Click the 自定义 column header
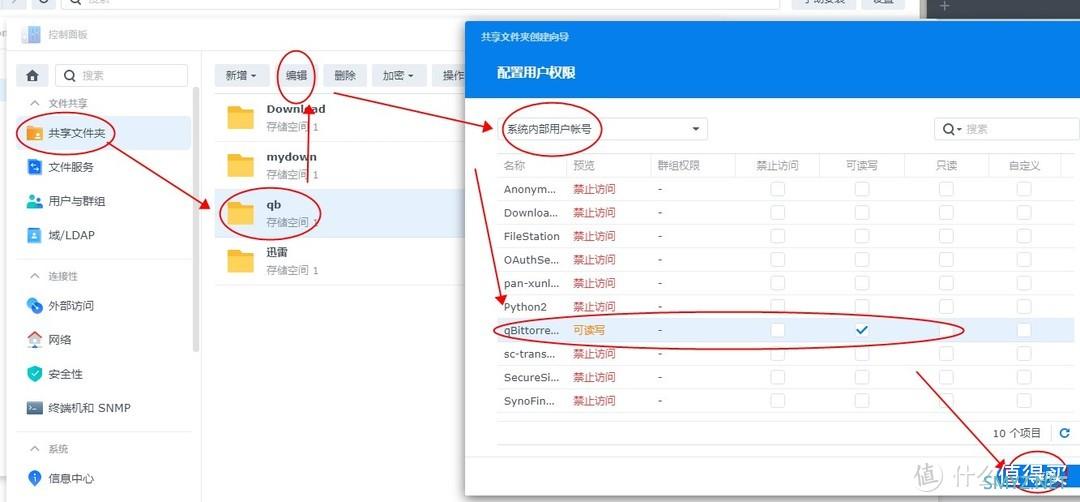1080x502 pixels. click(1024, 166)
